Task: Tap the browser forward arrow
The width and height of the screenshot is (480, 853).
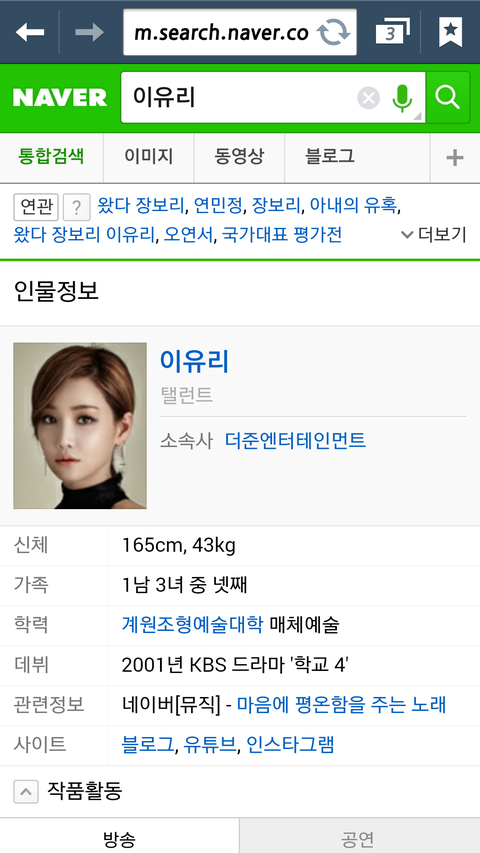Action: [x=90, y=32]
